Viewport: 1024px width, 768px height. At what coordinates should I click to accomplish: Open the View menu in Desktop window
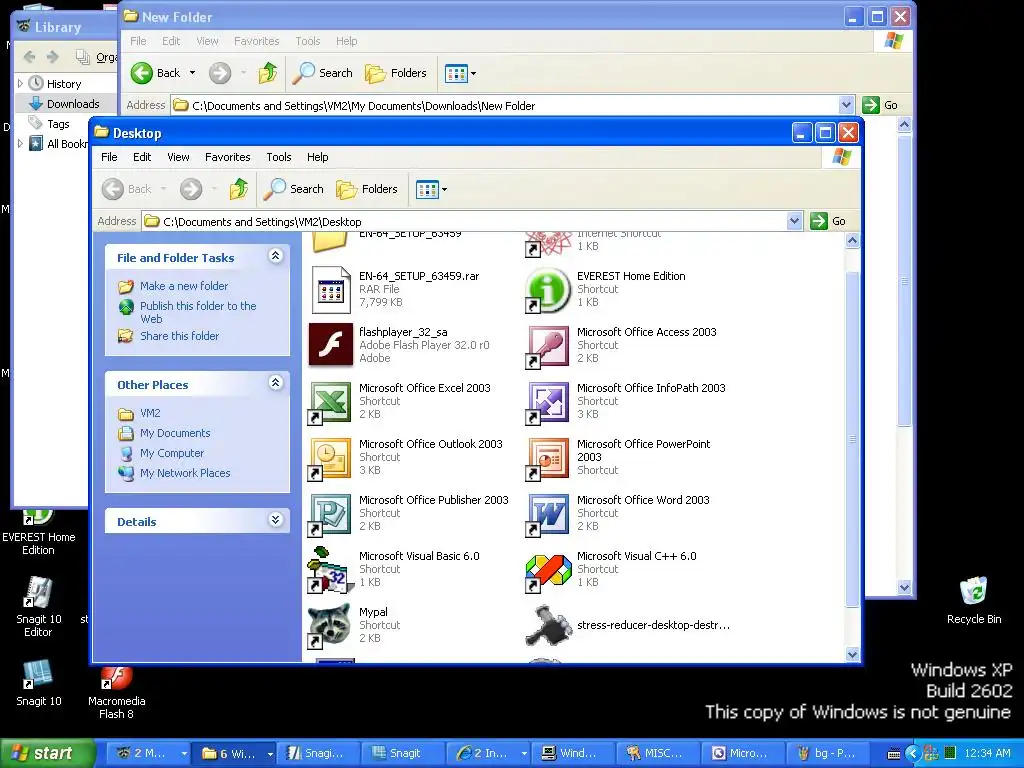click(178, 157)
